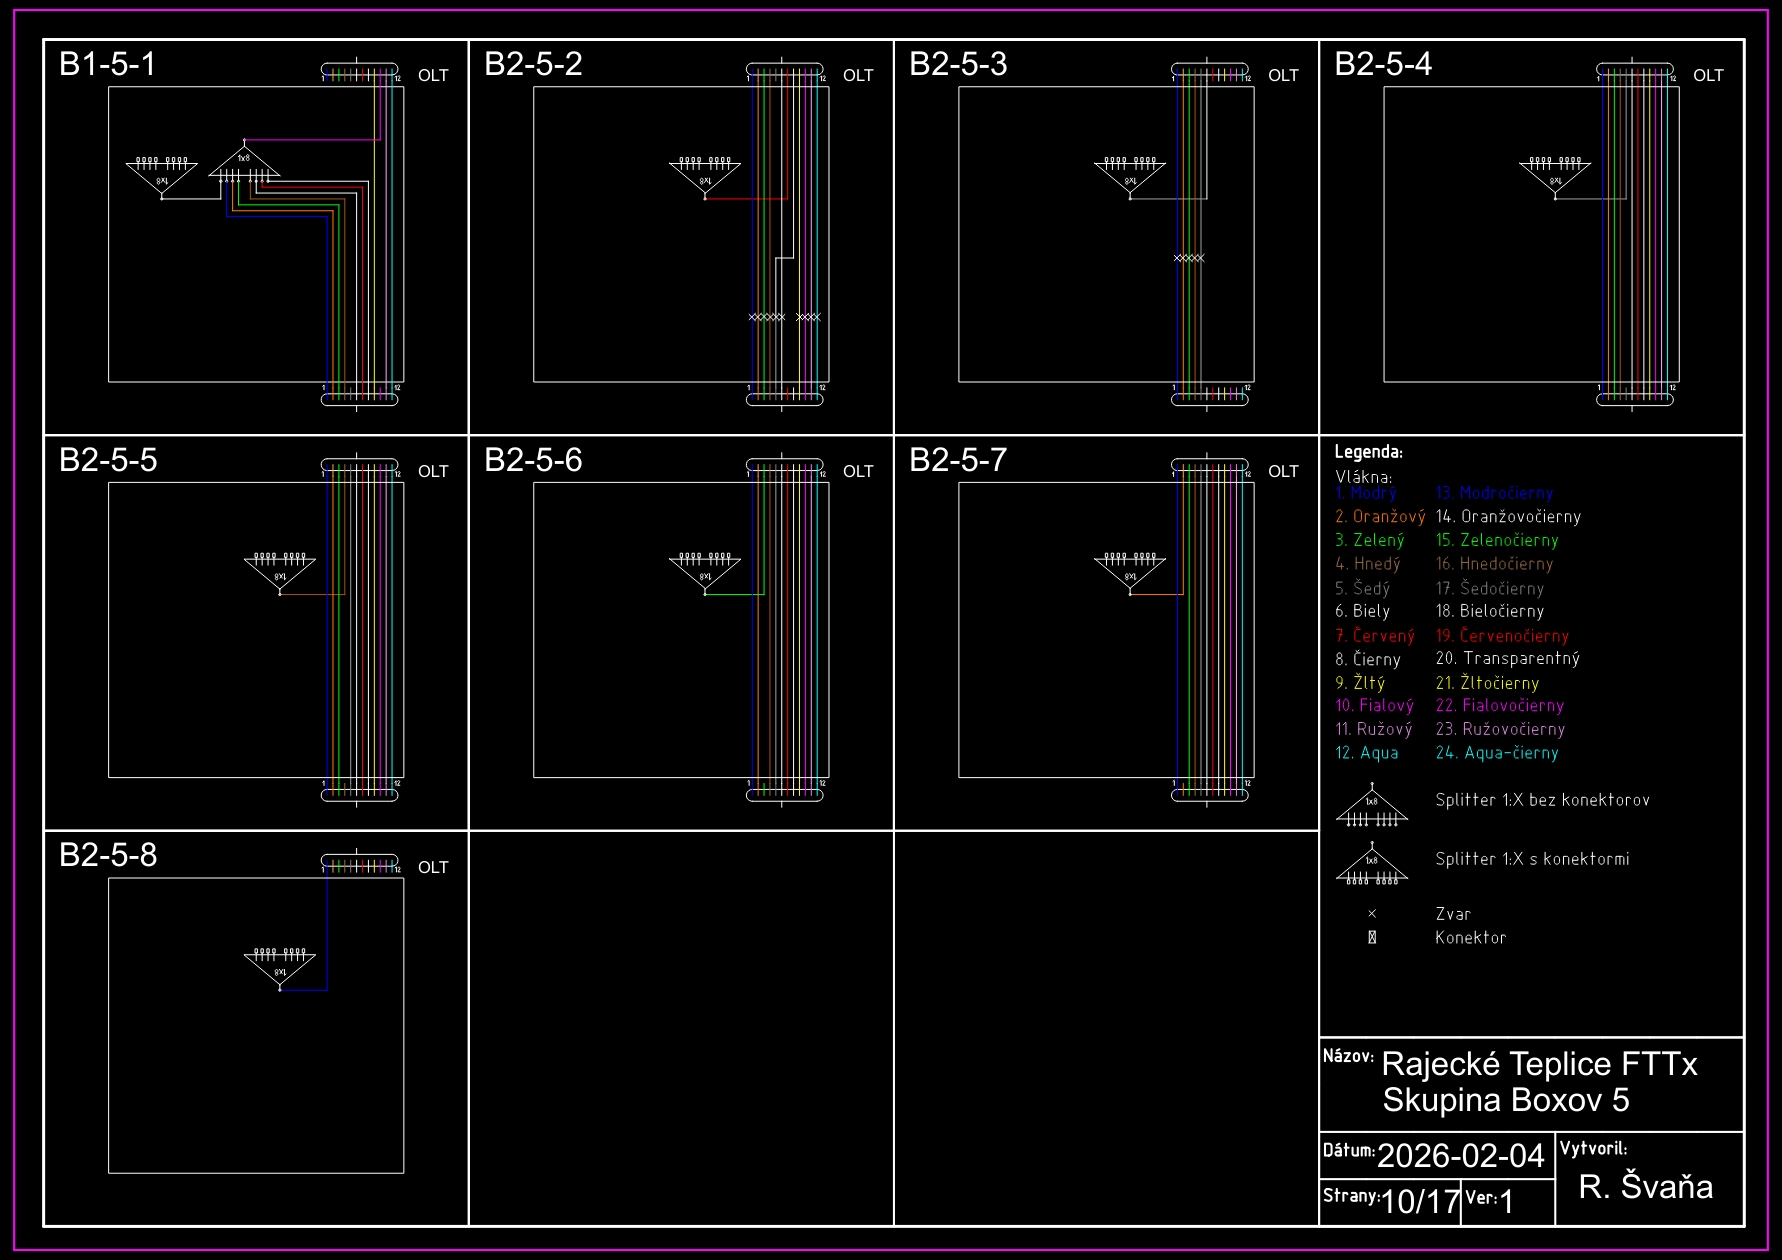
Task: Select the splitter symbol in box B2-5-5
Action: (280, 572)
